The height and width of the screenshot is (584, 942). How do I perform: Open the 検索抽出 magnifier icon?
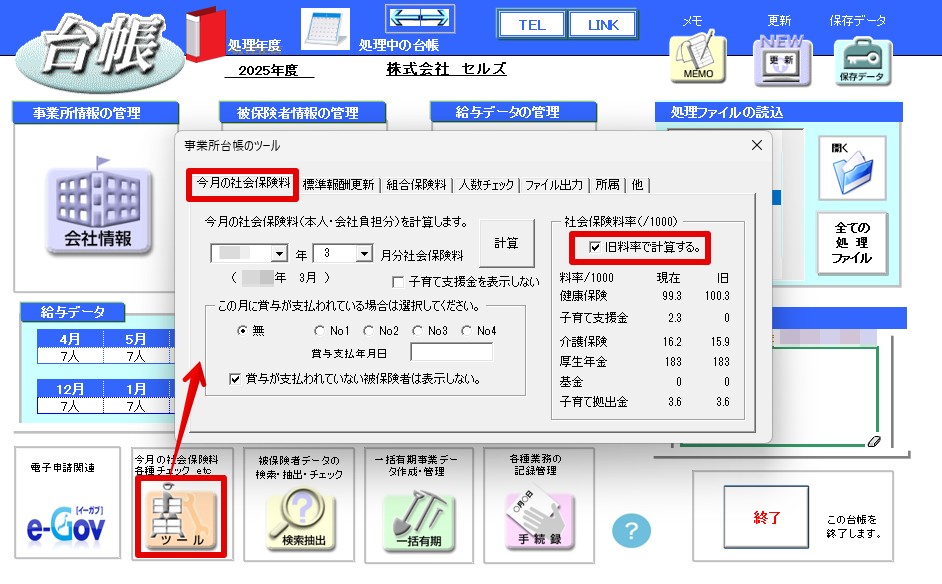tap(300, 518)
